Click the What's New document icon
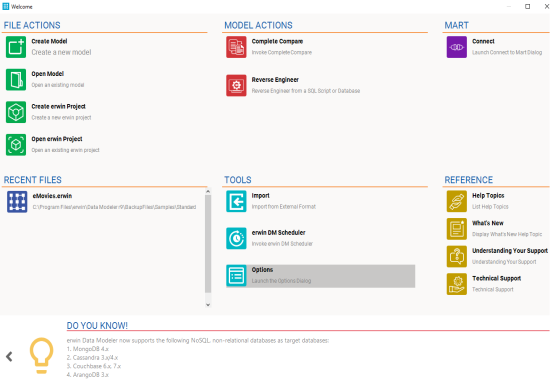550x380 pixels. 457,229
